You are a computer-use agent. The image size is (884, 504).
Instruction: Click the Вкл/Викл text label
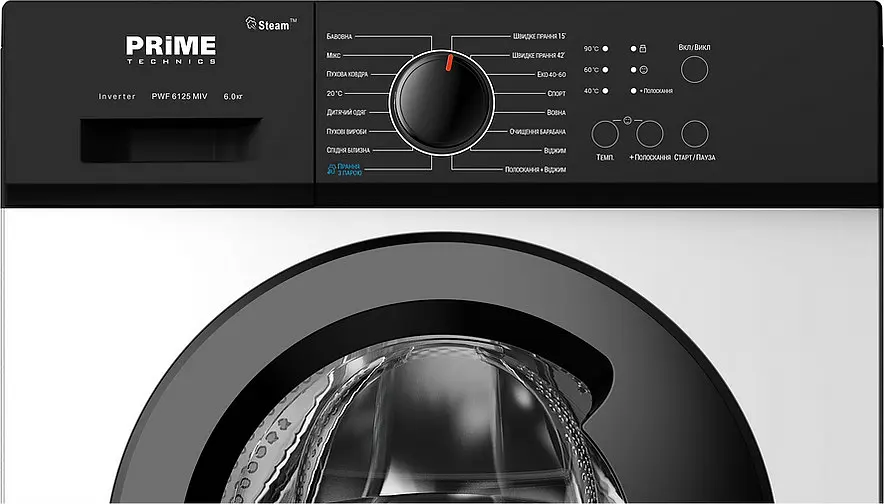694,47
